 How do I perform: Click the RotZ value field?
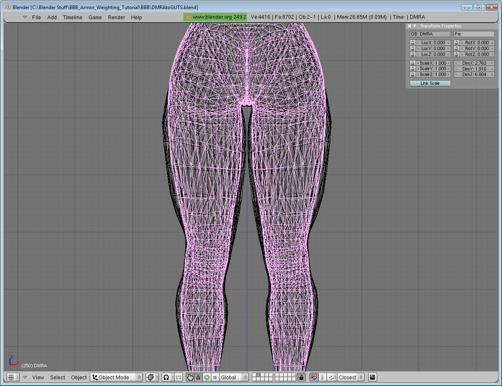477,54
